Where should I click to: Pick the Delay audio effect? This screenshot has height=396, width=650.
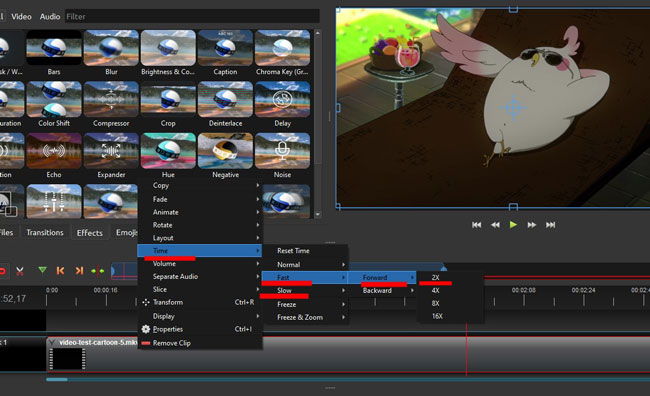[x=282, y=99]
